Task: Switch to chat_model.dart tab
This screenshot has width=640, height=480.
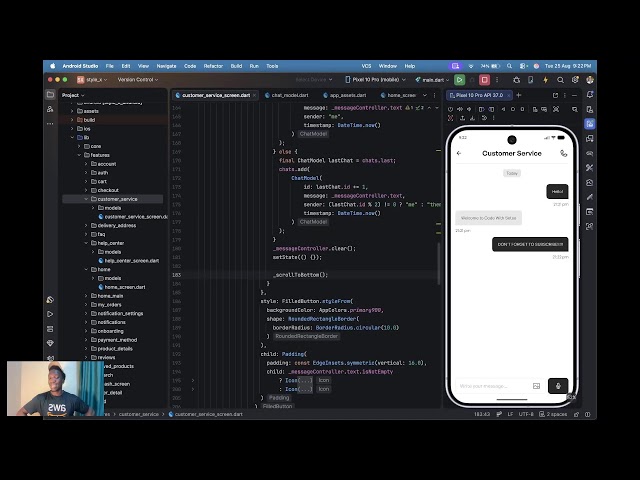Action: pos(287,95)
